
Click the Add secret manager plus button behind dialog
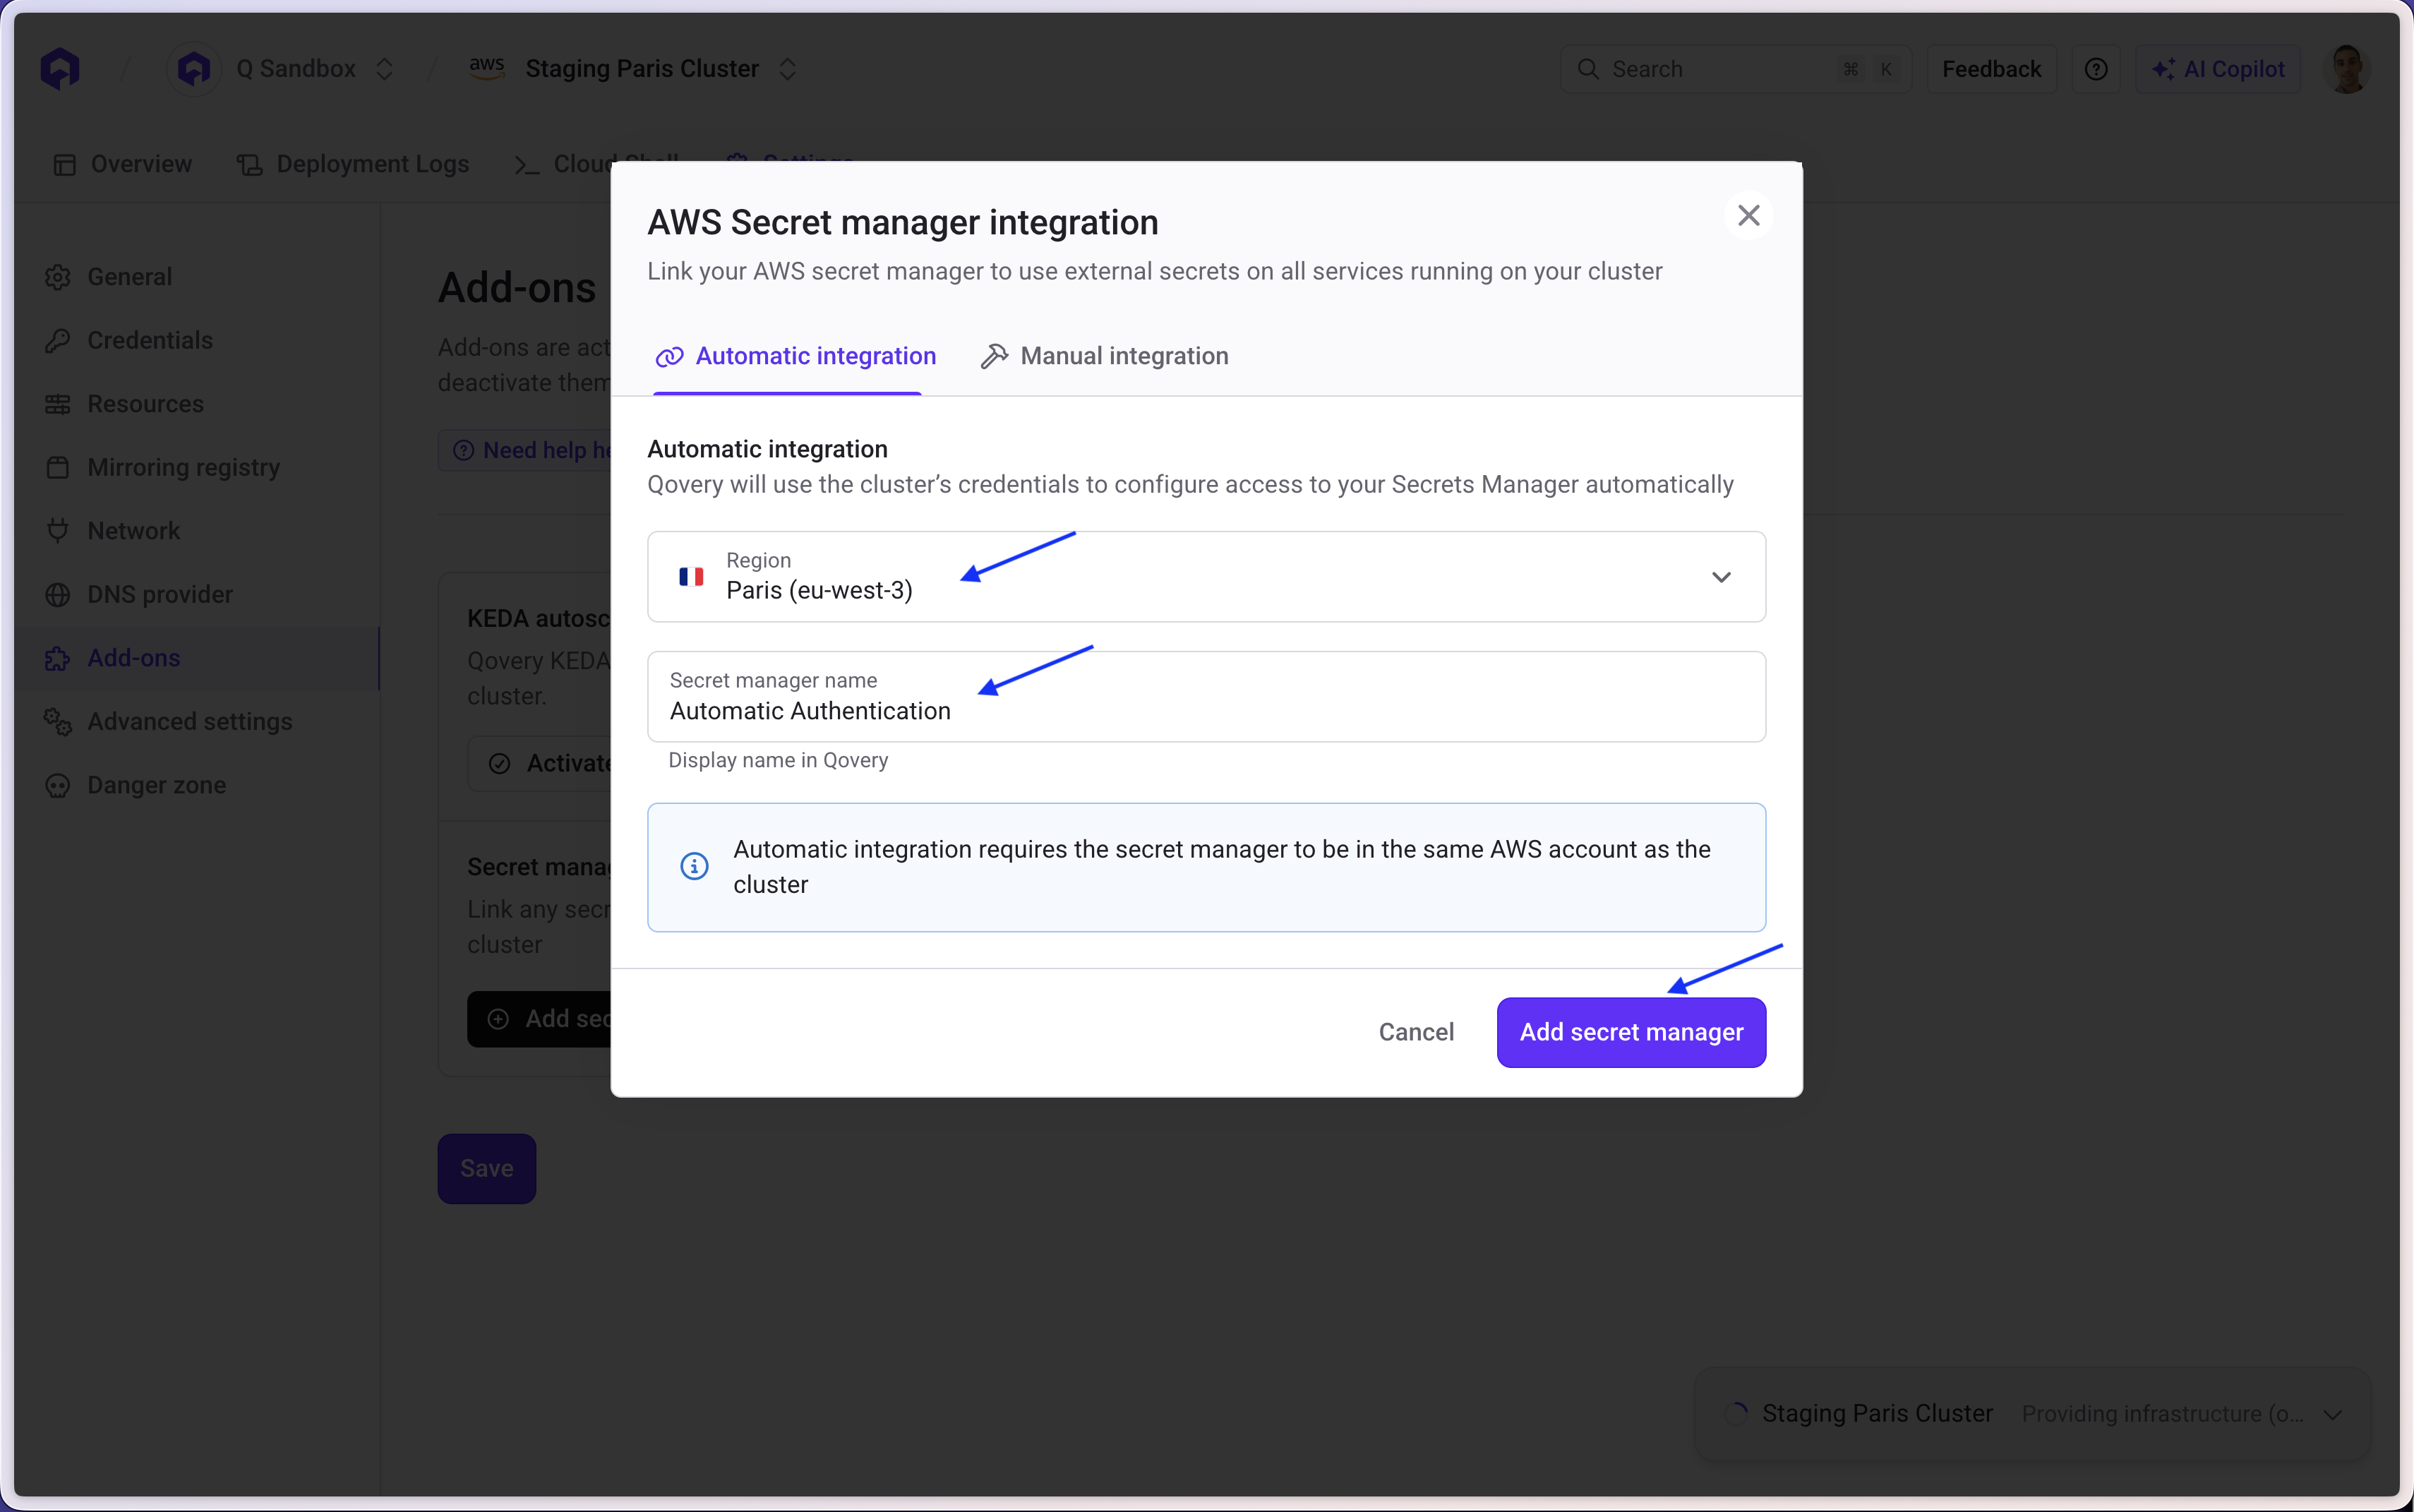[x=539, y=1019]
